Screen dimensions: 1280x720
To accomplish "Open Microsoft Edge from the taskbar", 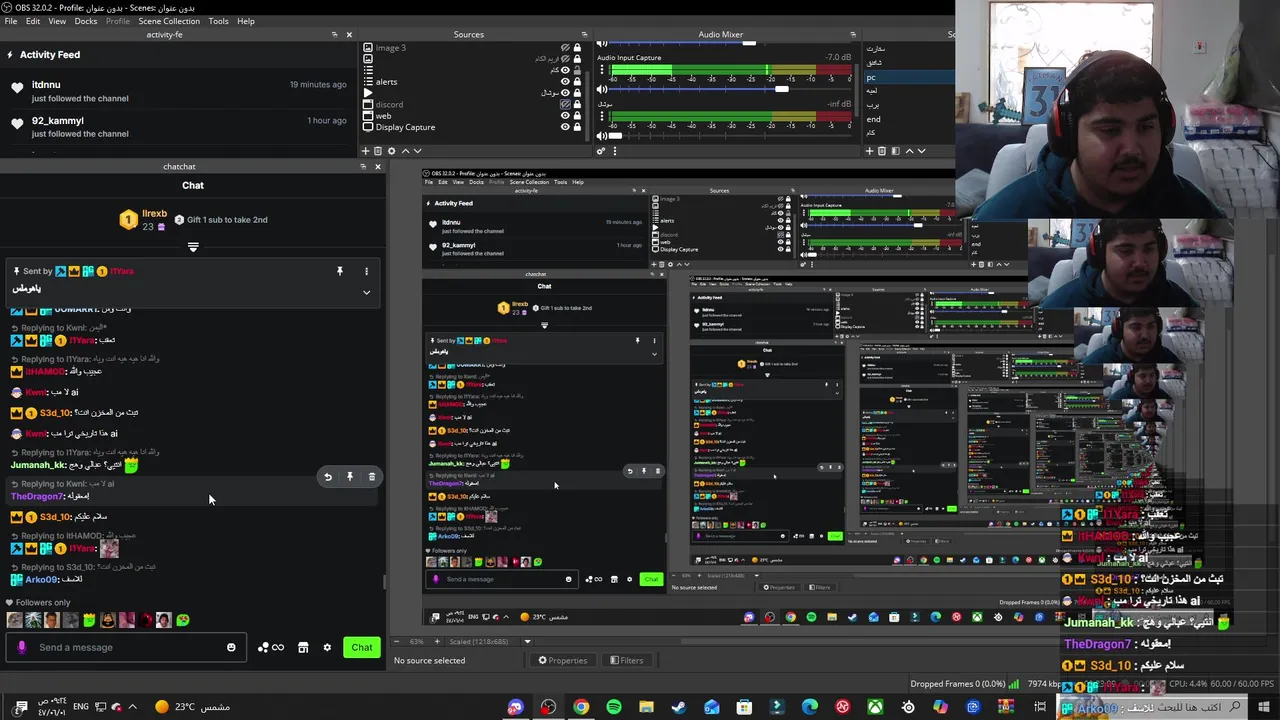I will pyautogui.click(x=810, y=707).
